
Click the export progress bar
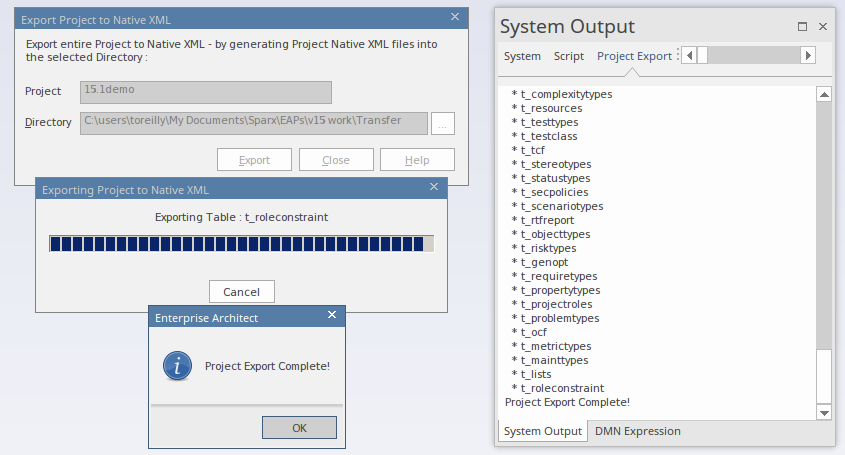pyautogui.click(x=241, y=245)
